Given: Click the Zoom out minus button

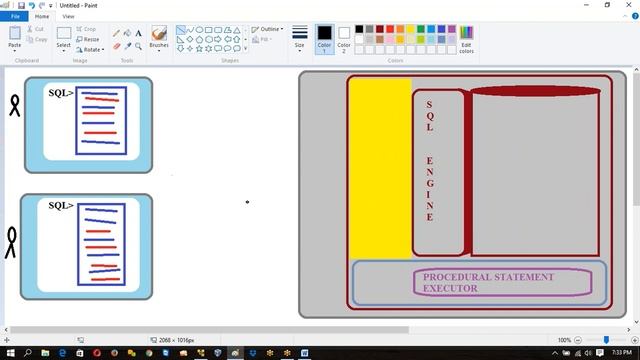Looking at the screenshot, I should click(578, 340).
